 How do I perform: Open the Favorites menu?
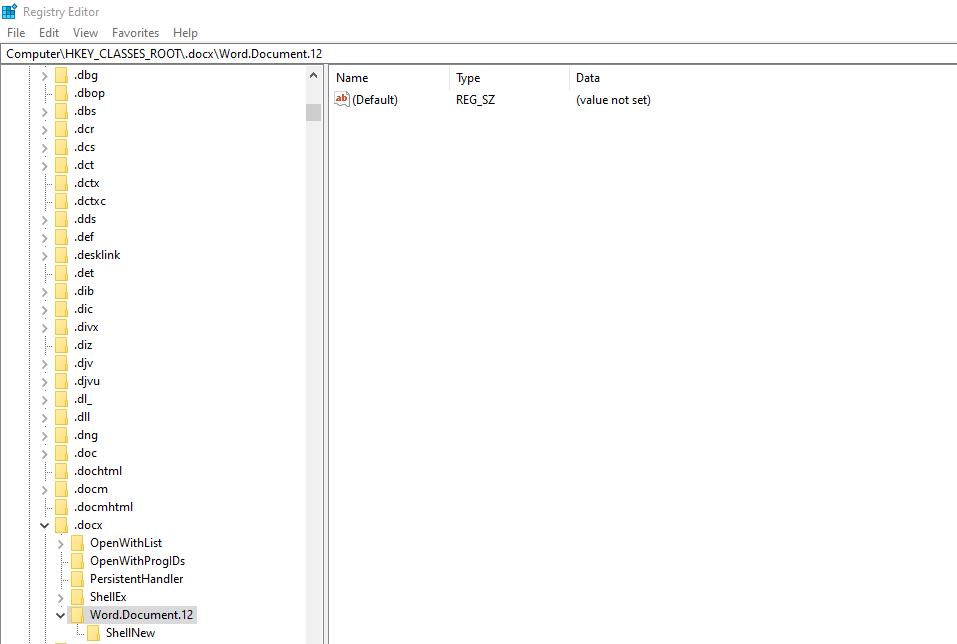tap(135, 33)
